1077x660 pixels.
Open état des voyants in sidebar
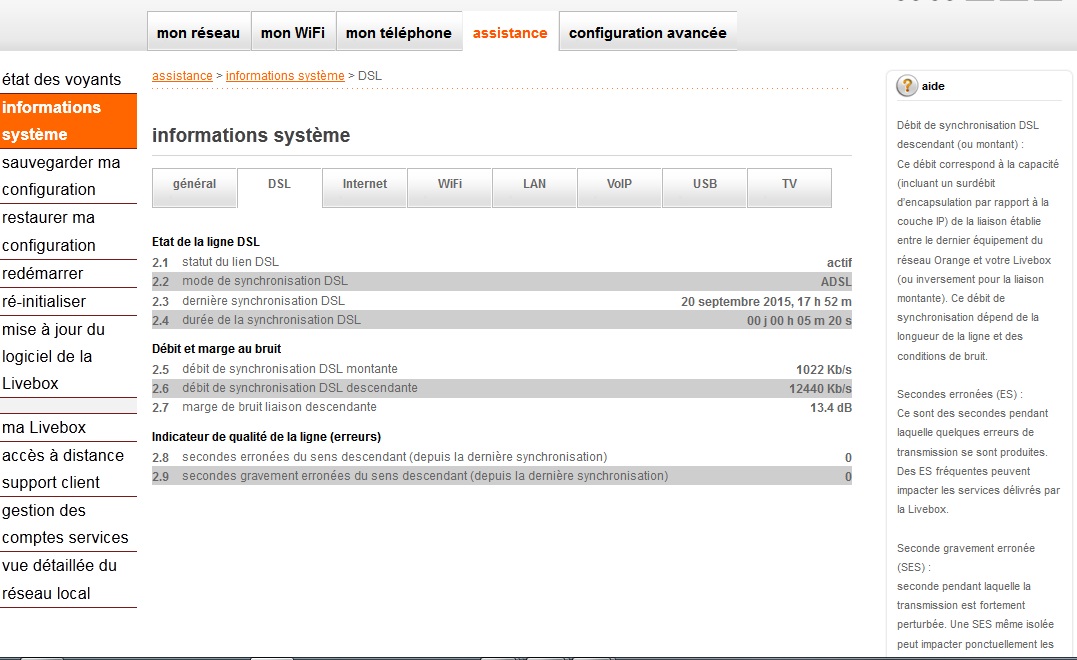pos(61,80)
